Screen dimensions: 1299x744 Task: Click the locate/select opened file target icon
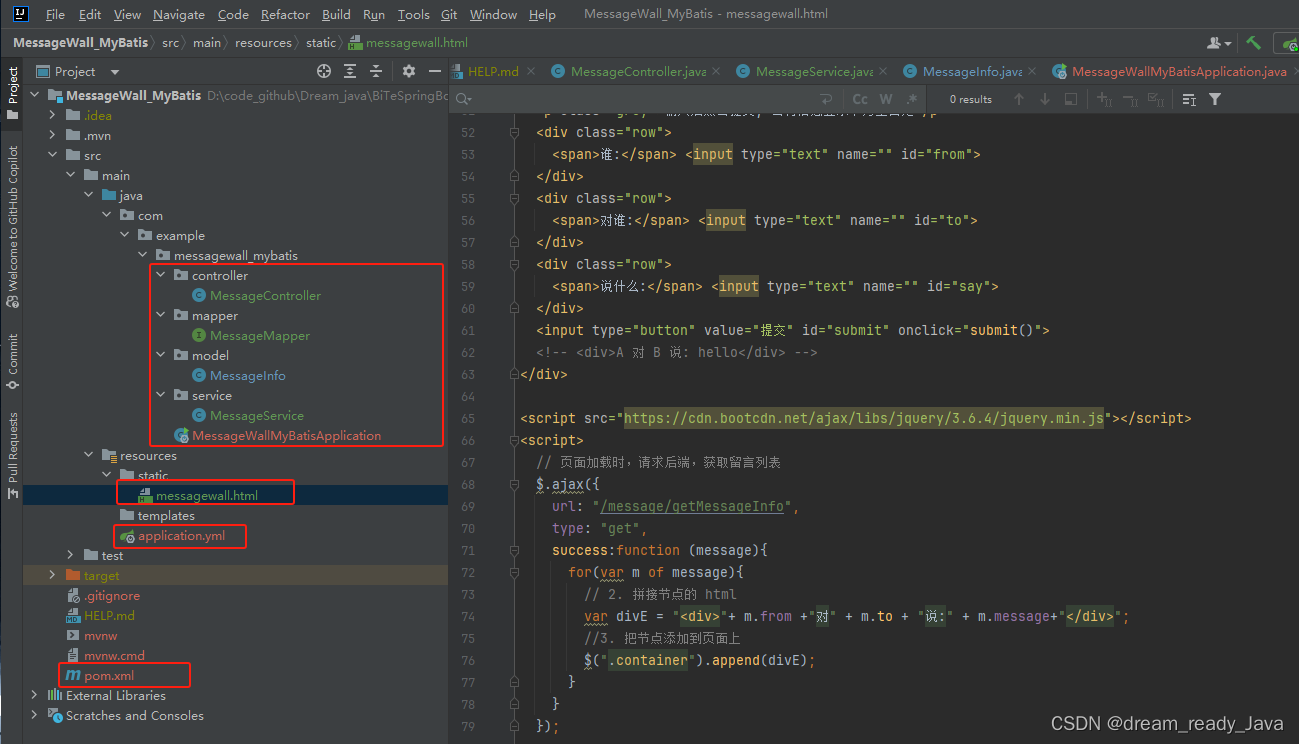coord(324,71)
